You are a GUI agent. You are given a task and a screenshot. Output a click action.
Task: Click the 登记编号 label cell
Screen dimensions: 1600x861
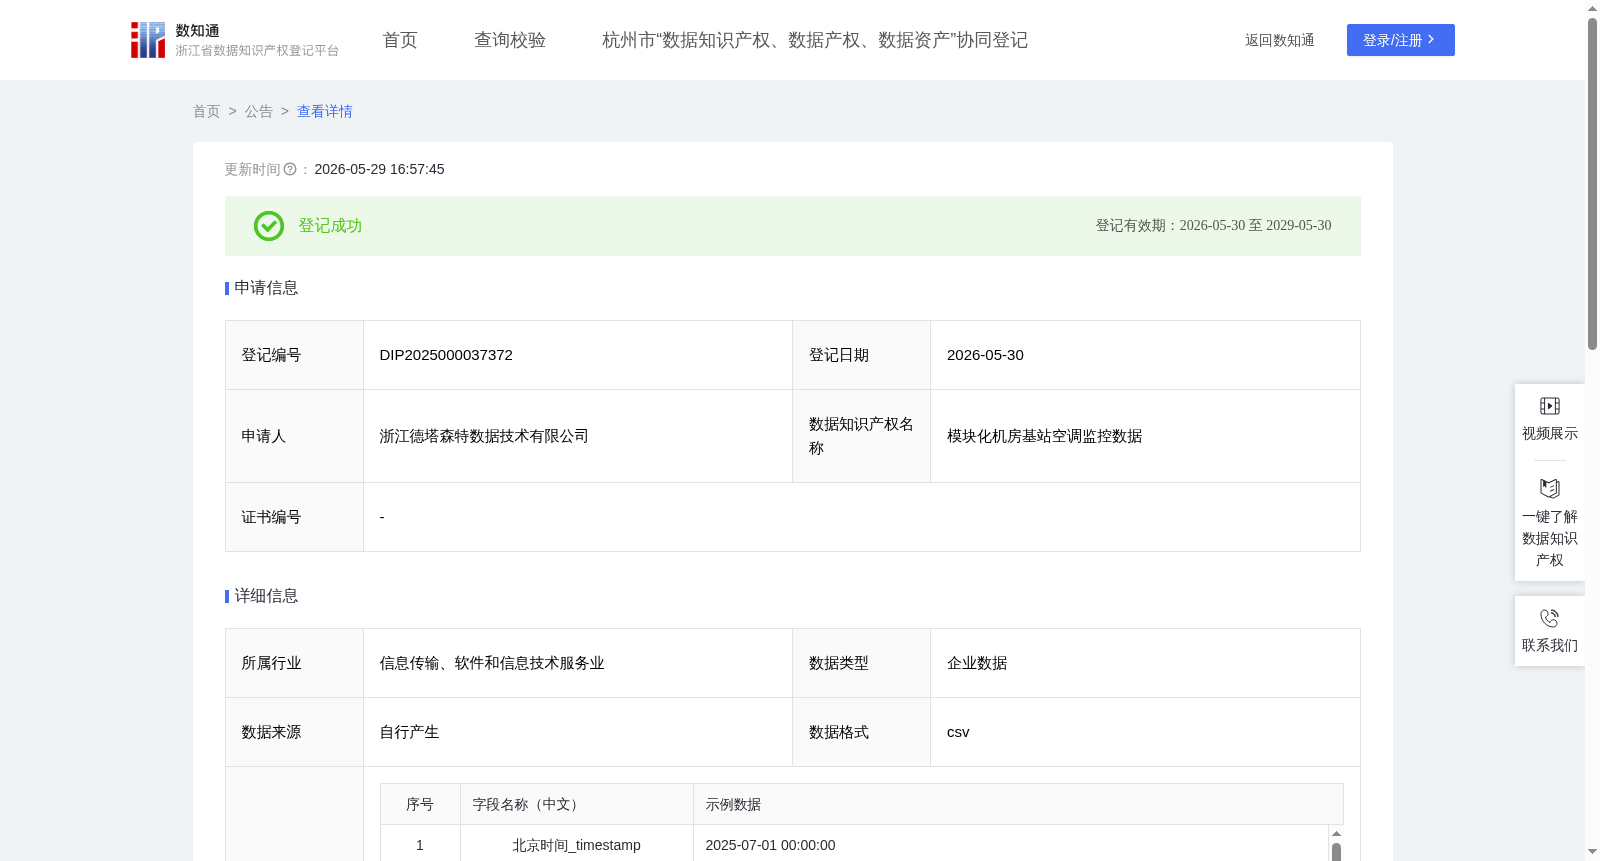tap(295, 355)
